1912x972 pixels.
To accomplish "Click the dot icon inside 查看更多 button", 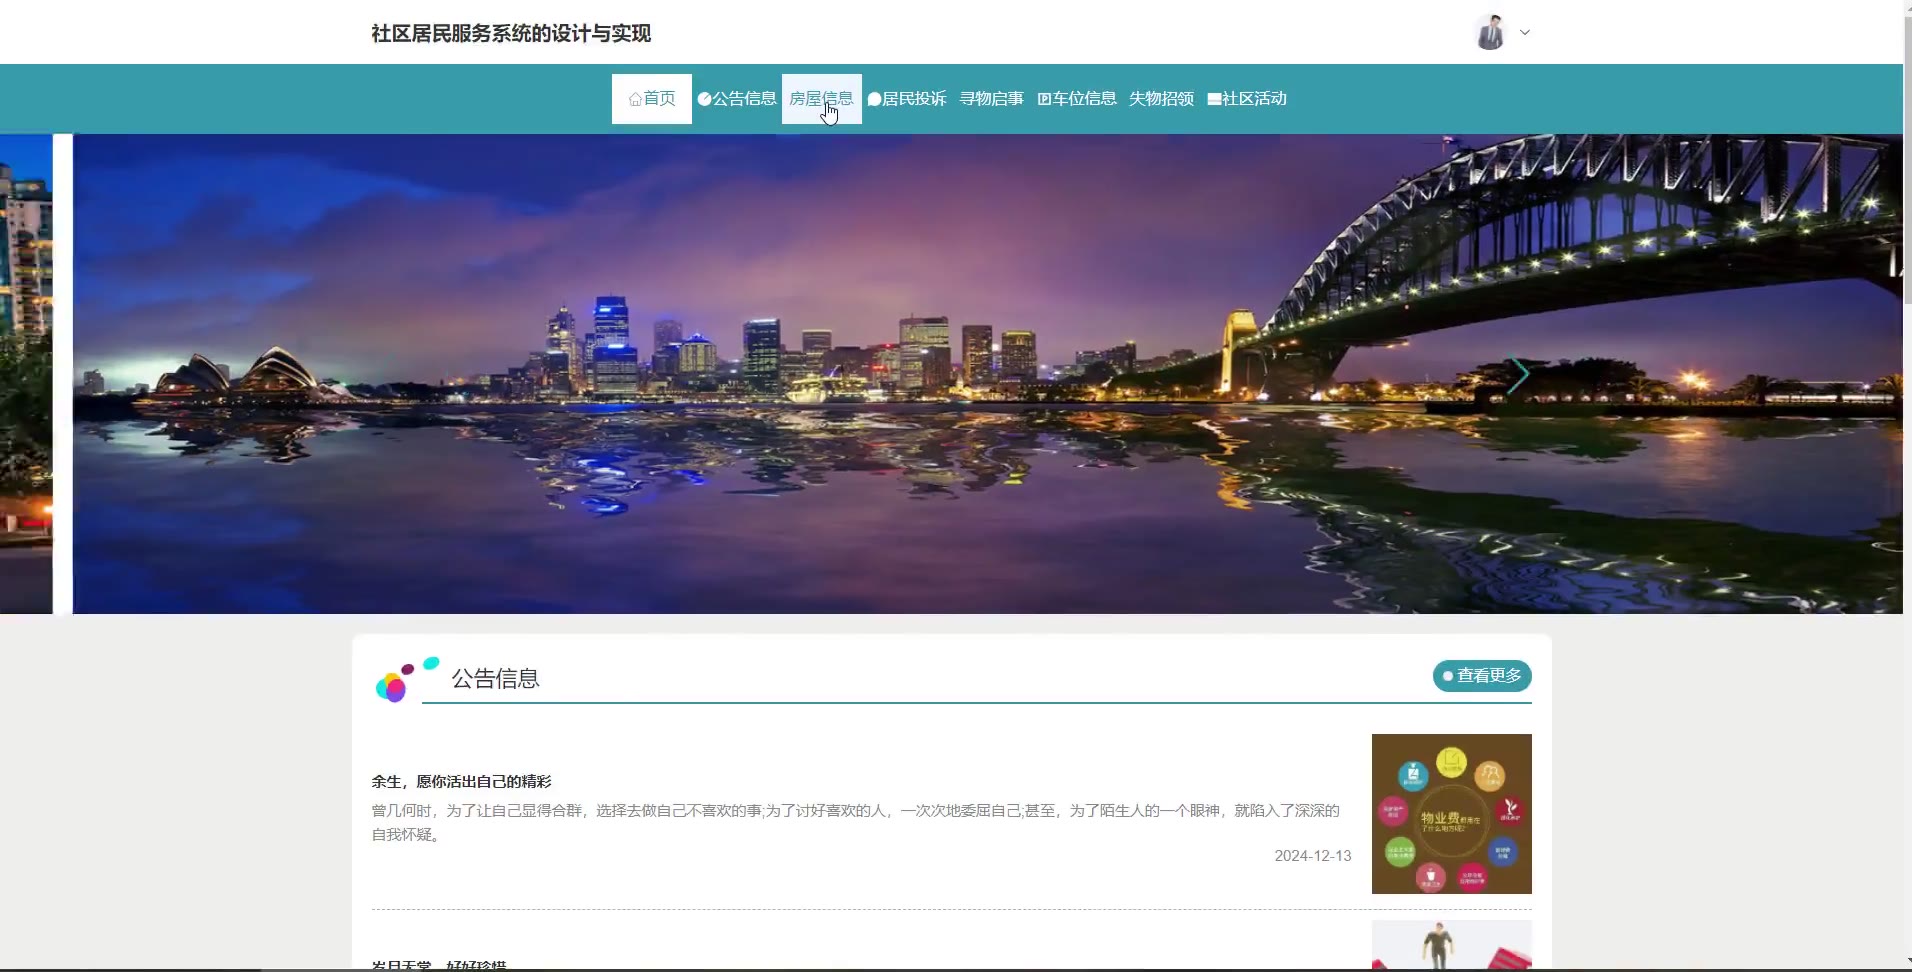I will point(1448,676).
